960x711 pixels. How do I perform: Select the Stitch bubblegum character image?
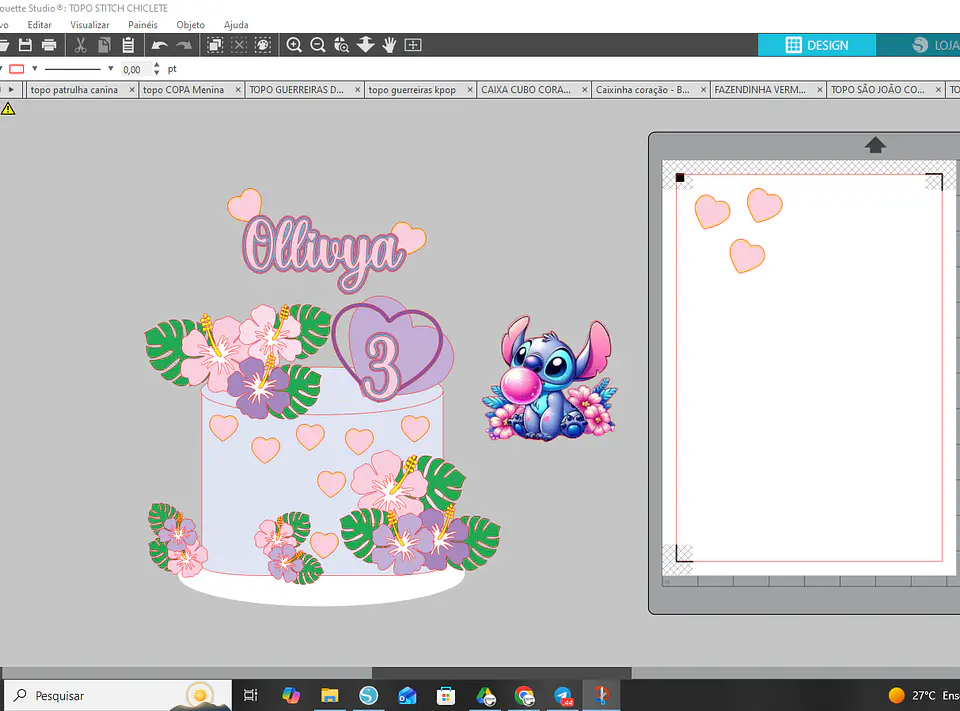[549, 380]
